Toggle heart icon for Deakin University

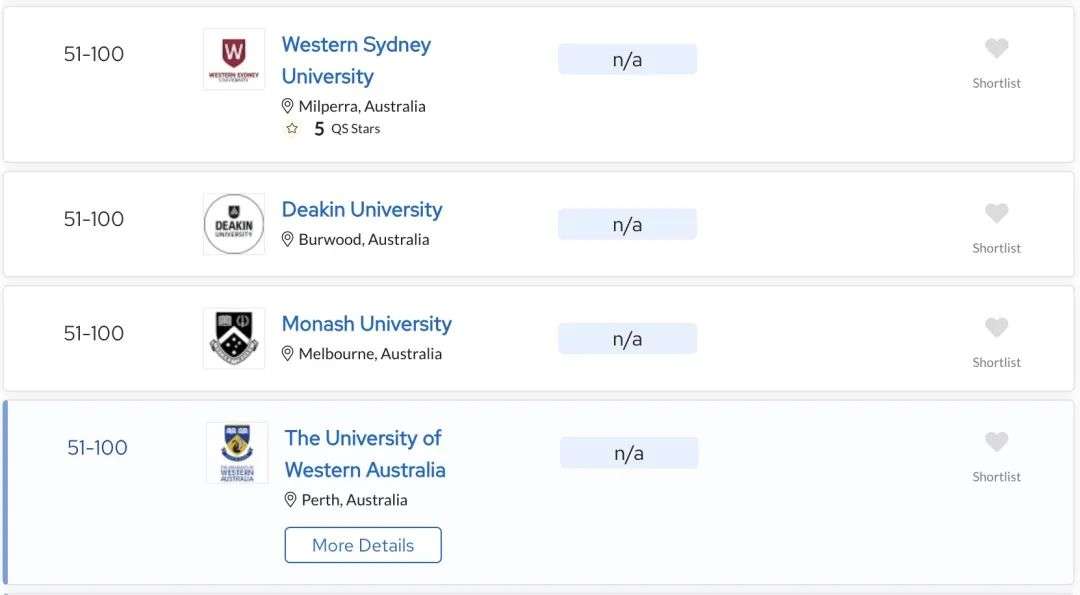[996, 213]
